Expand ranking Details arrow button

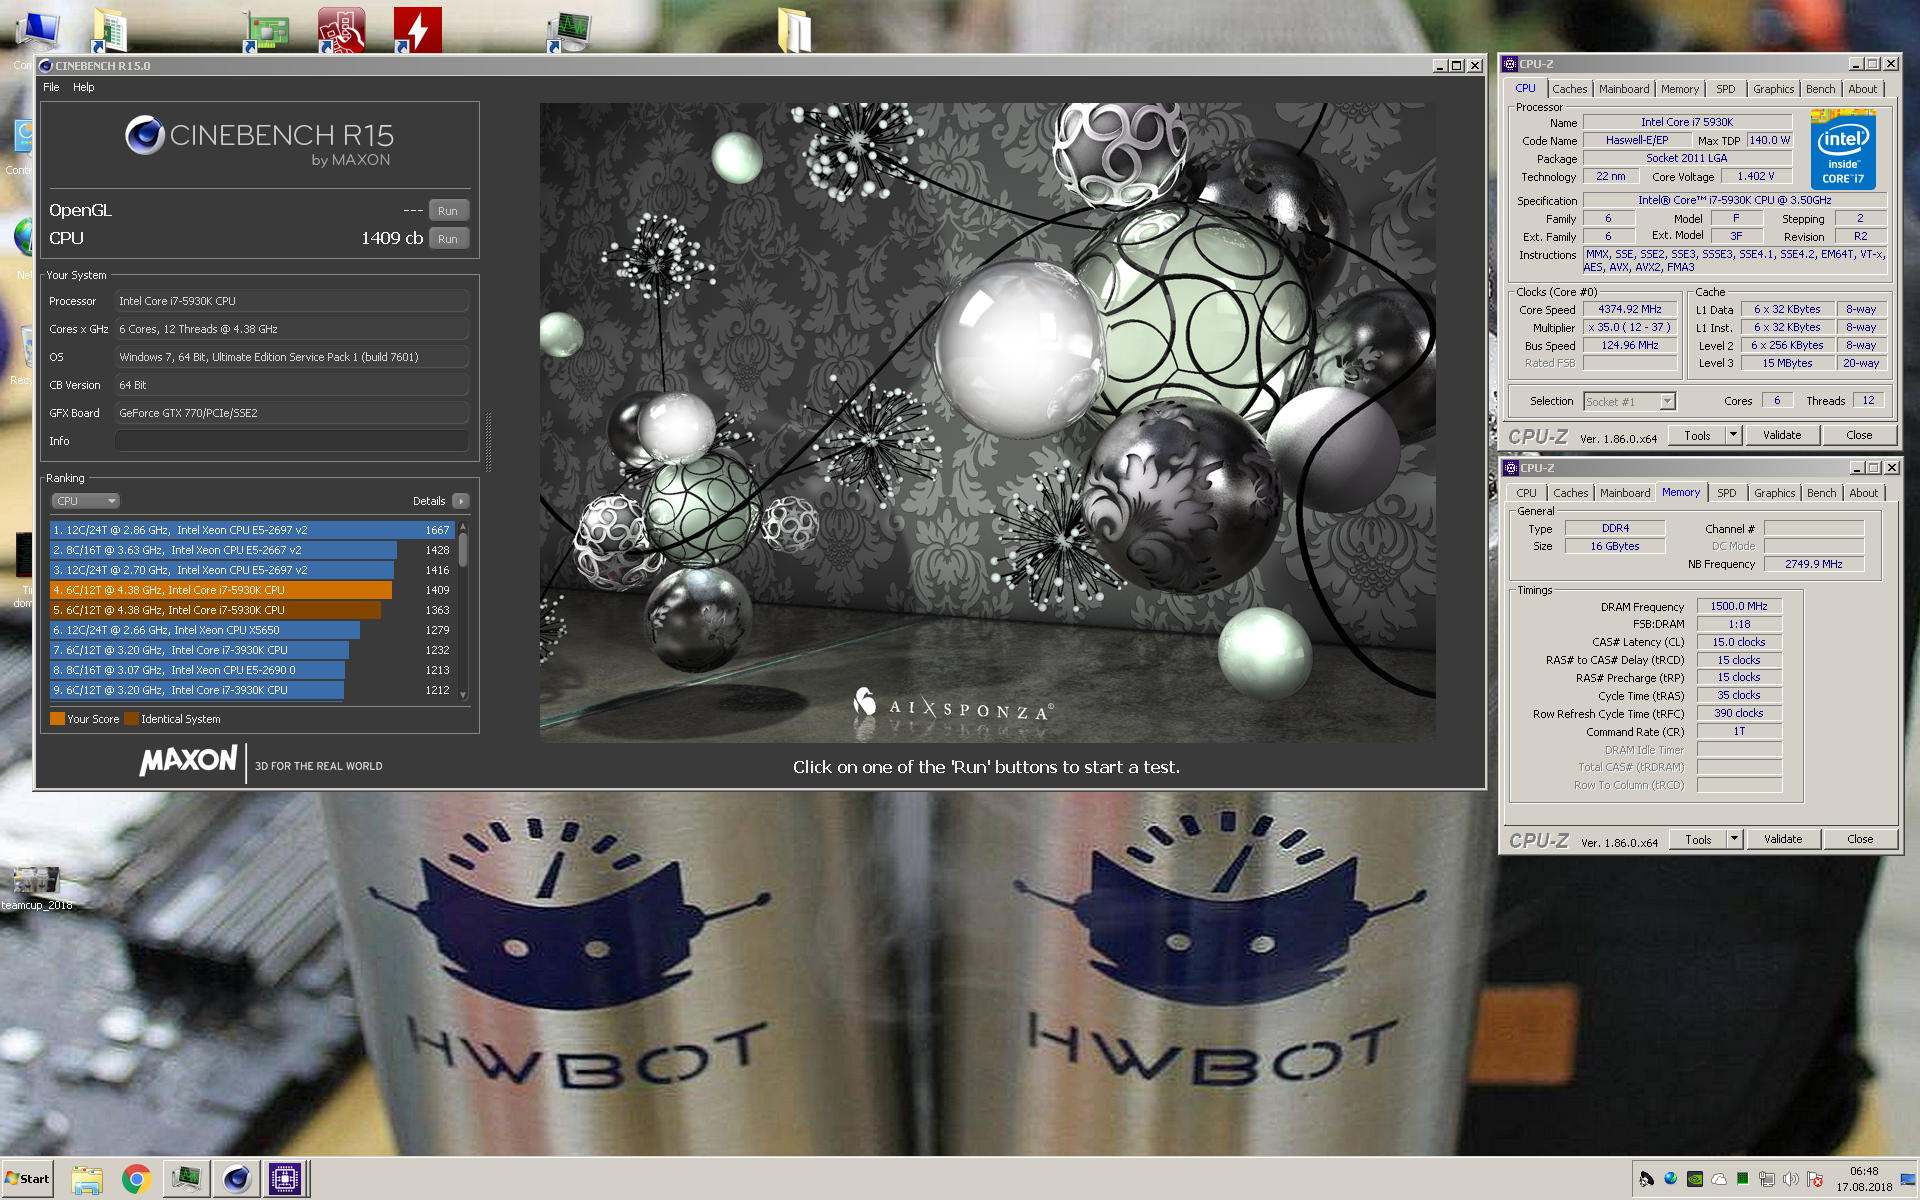tap(460, 501)
